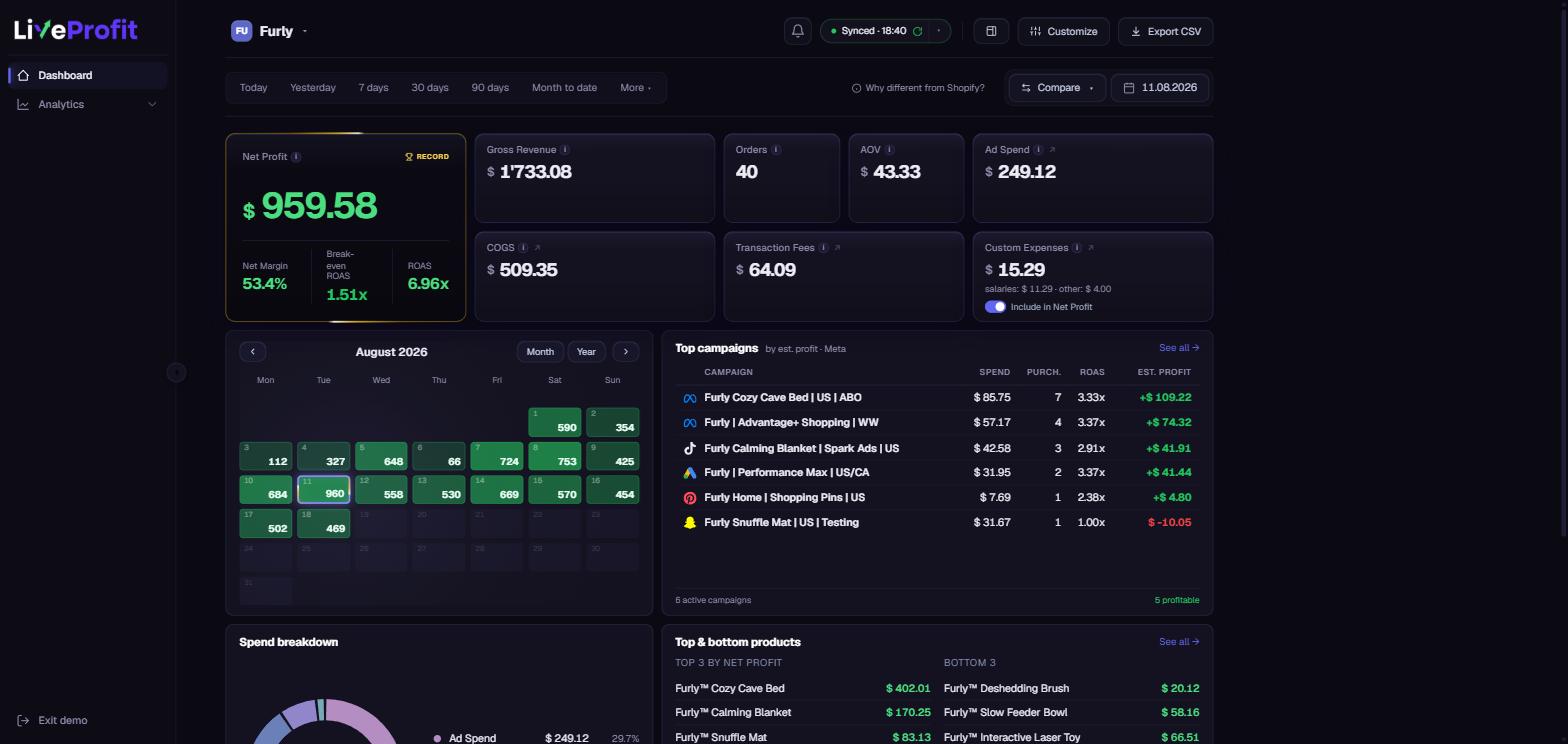Image resolution: width=1568 pixels, height=744 pixels.
Task: Click 'Furly™ Deshedding Brush' product row
Action: [1071, 688]
